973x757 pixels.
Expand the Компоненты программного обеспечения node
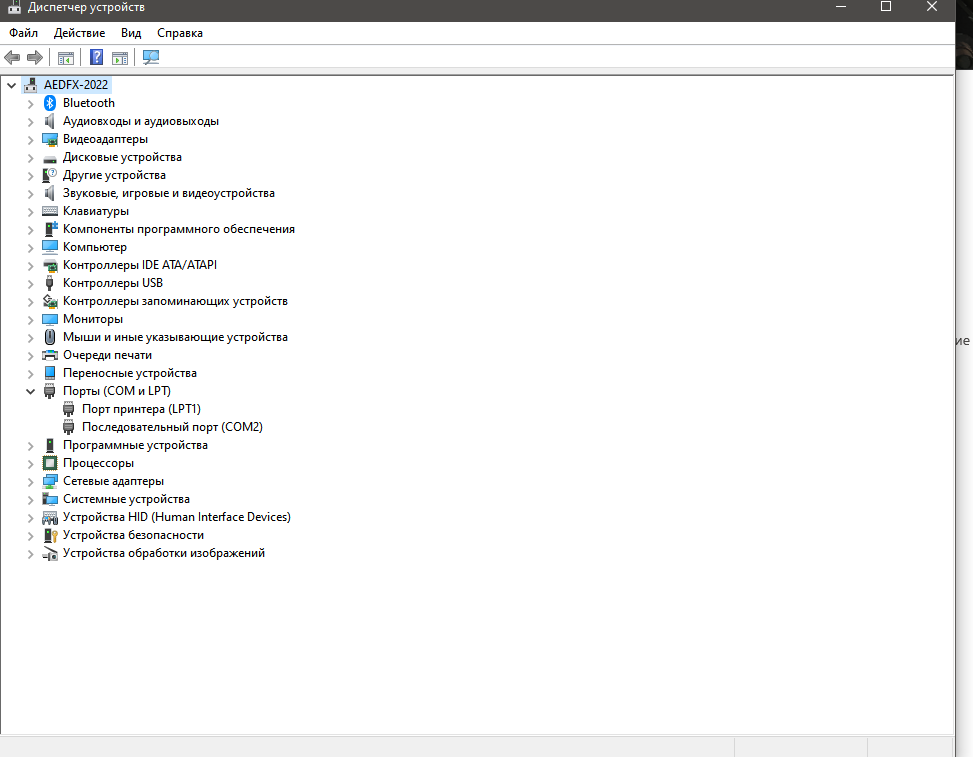click(30, 230)
